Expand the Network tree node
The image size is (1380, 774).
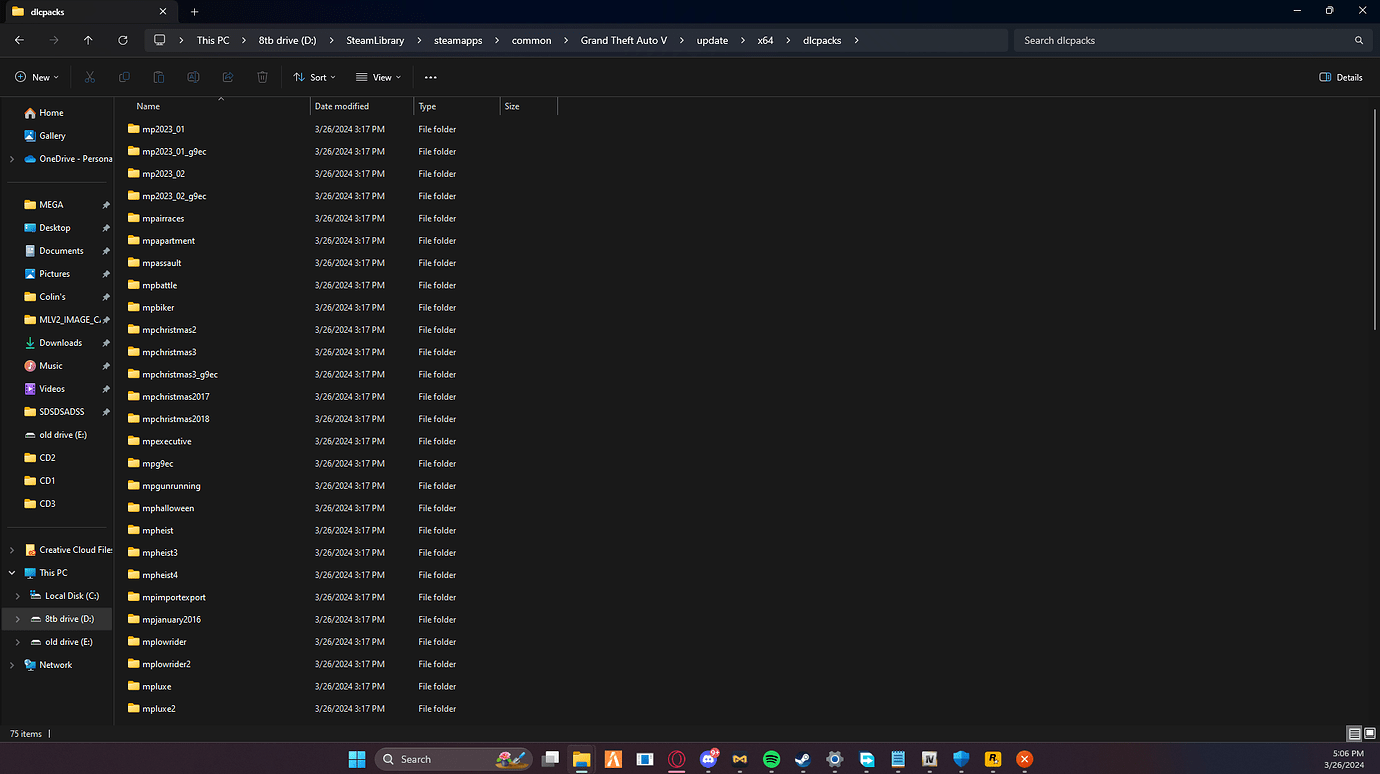12,665
